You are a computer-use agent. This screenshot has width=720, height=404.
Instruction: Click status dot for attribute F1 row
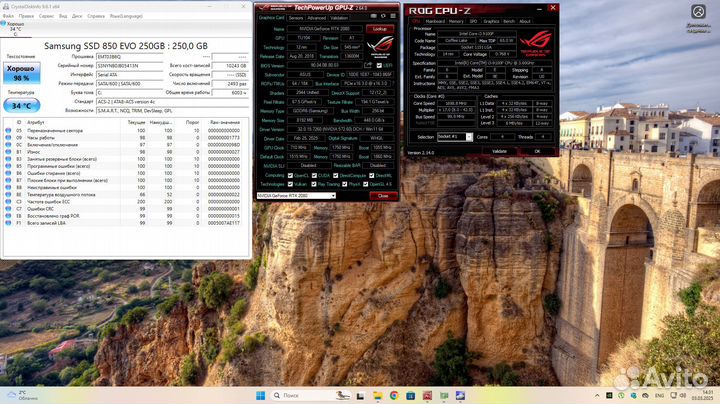8,223
